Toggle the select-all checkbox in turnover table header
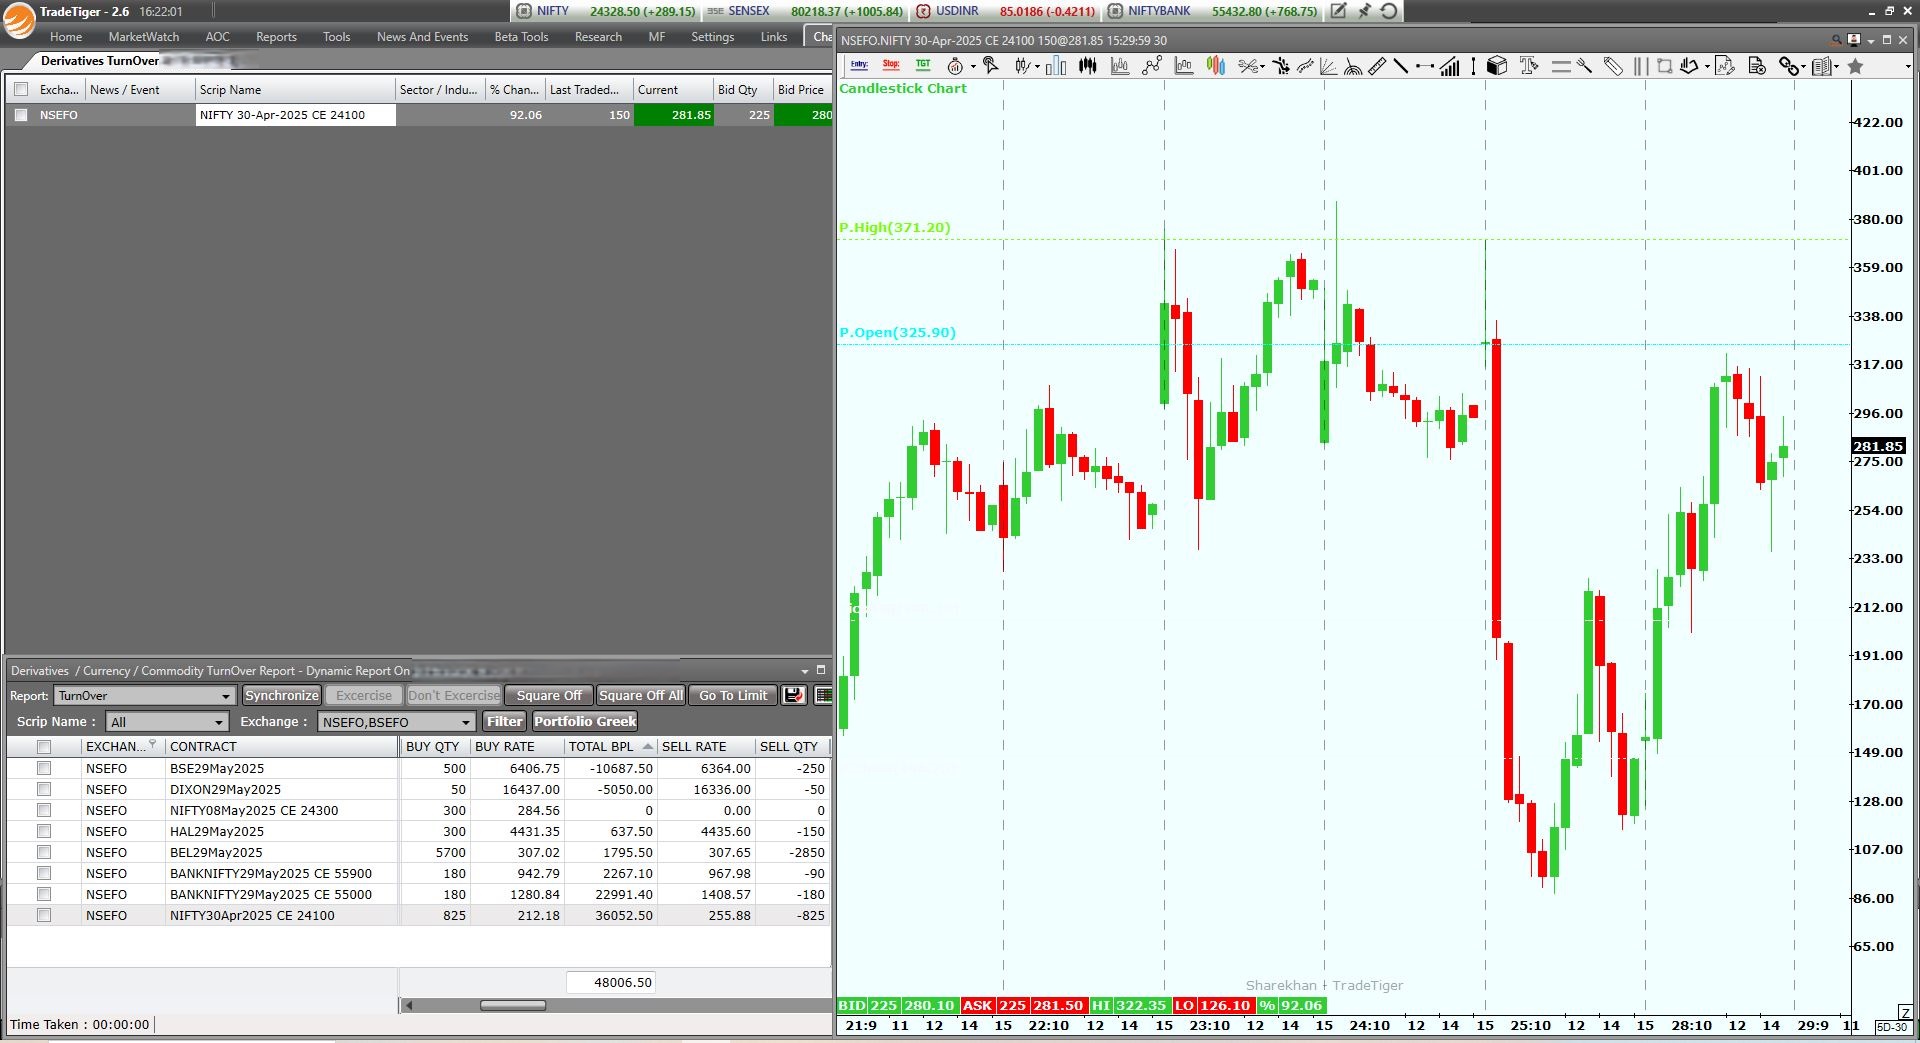Screen dimensions: 1920x1043 pyautogui.click(x=43, y=746)
